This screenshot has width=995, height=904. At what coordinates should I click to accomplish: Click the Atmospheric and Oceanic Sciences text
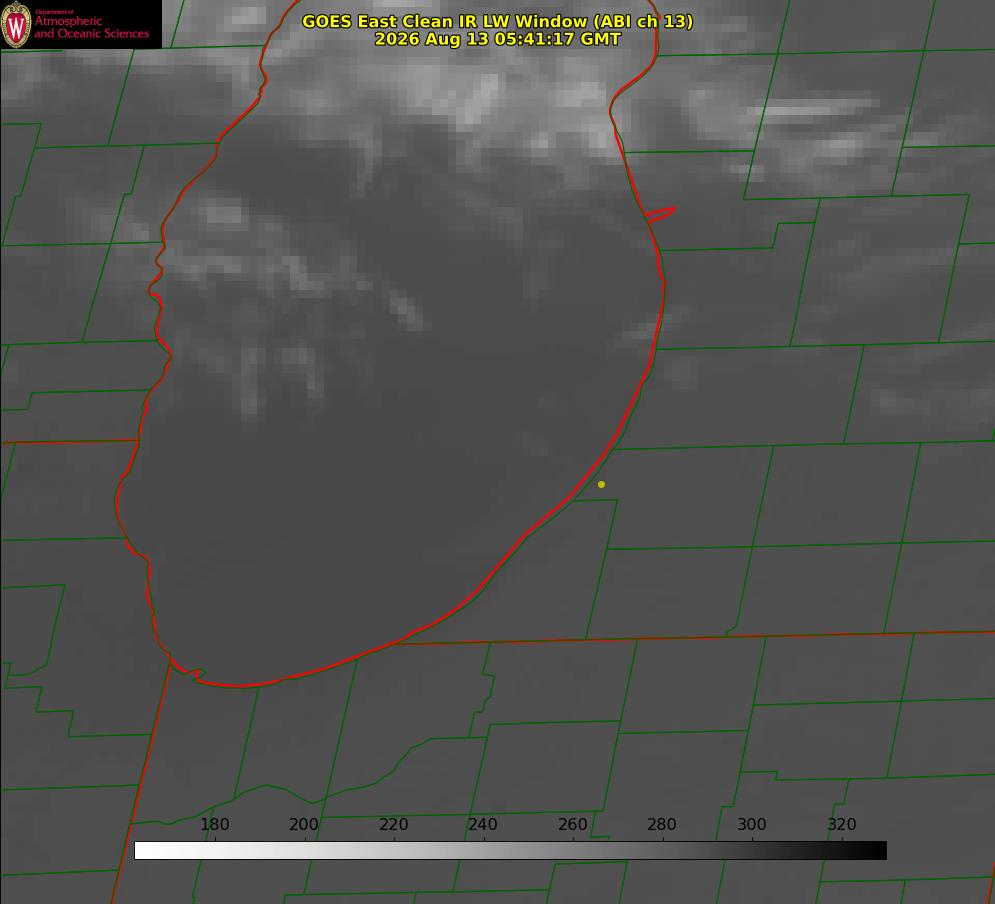91,27
